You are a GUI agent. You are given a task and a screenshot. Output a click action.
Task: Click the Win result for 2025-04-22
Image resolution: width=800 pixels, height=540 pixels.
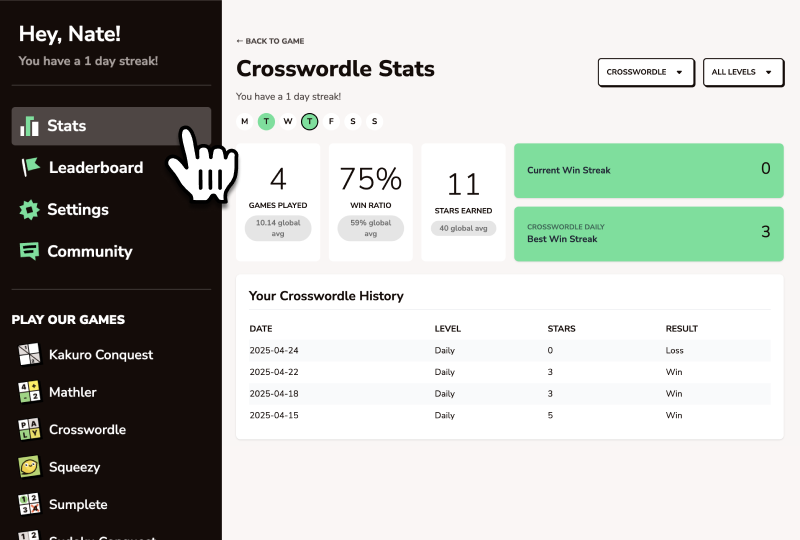coord(674,372)
